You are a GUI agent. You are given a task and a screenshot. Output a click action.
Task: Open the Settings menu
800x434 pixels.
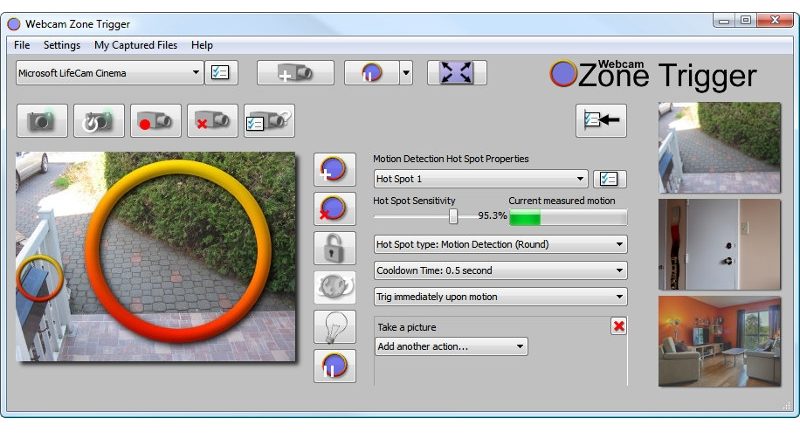click(62, 45)
